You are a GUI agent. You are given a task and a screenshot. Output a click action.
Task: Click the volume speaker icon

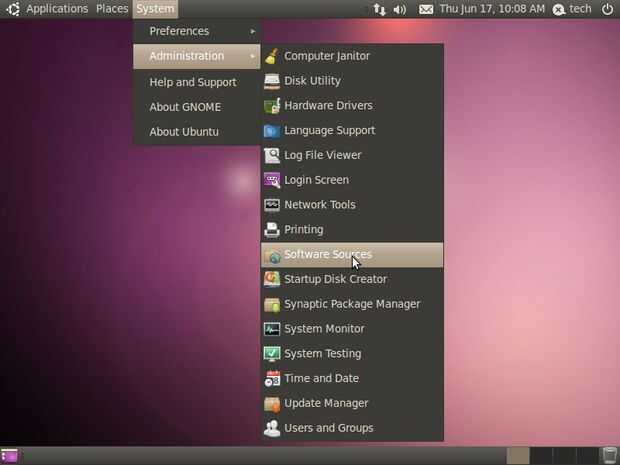pyautogui.click(x=400, y=9)
